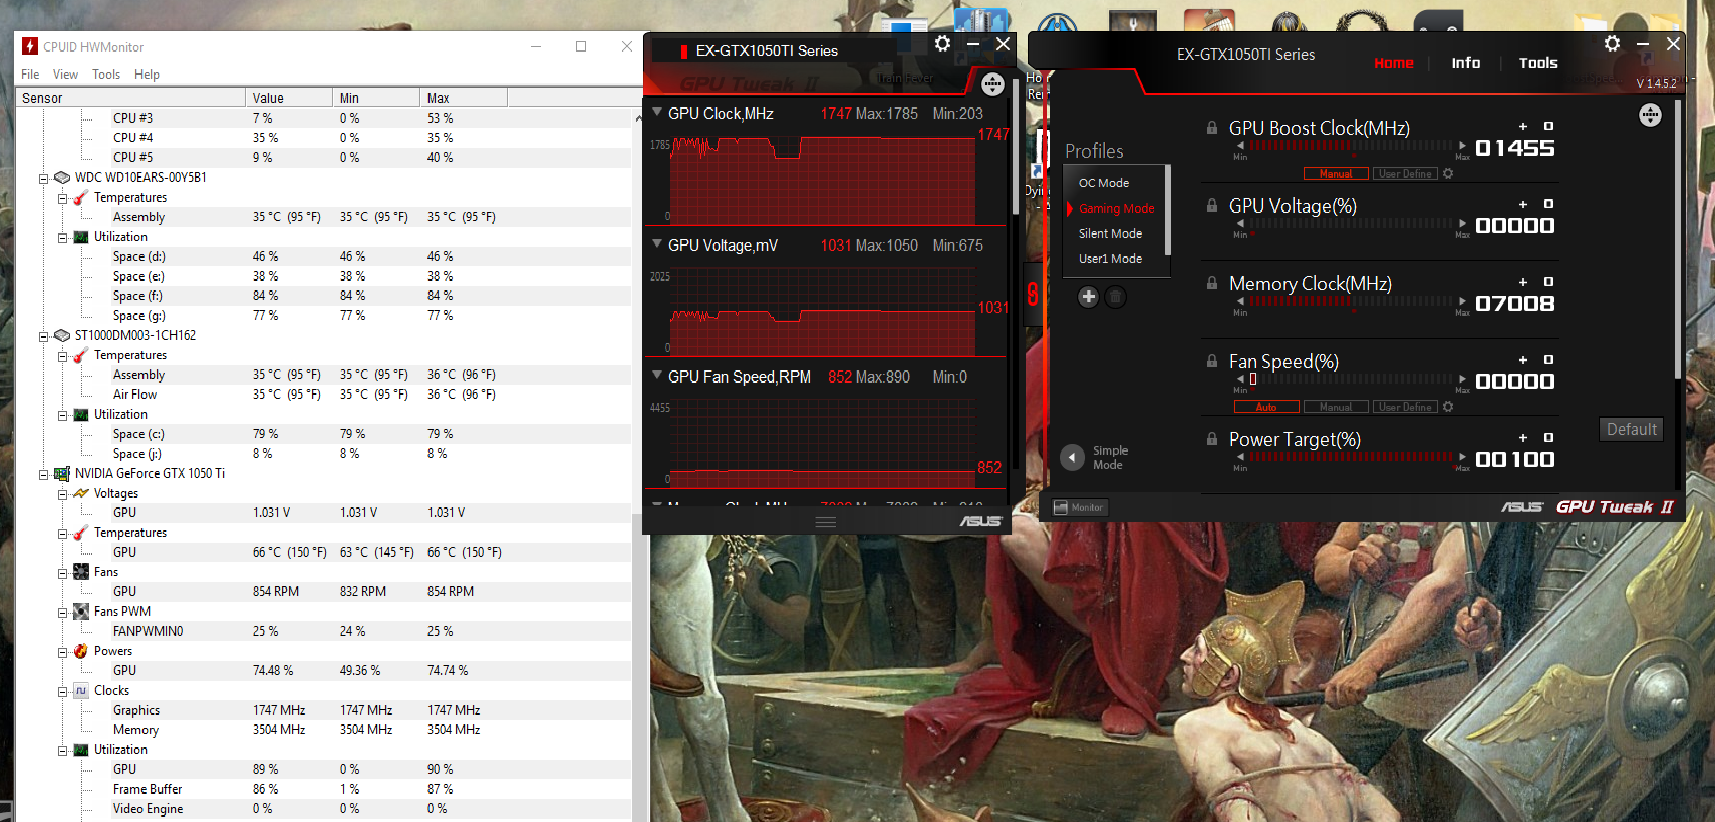1715x822 pixels.
Task: Click right arrow of GPU Voltage slider
Action: click(1462, 224)
